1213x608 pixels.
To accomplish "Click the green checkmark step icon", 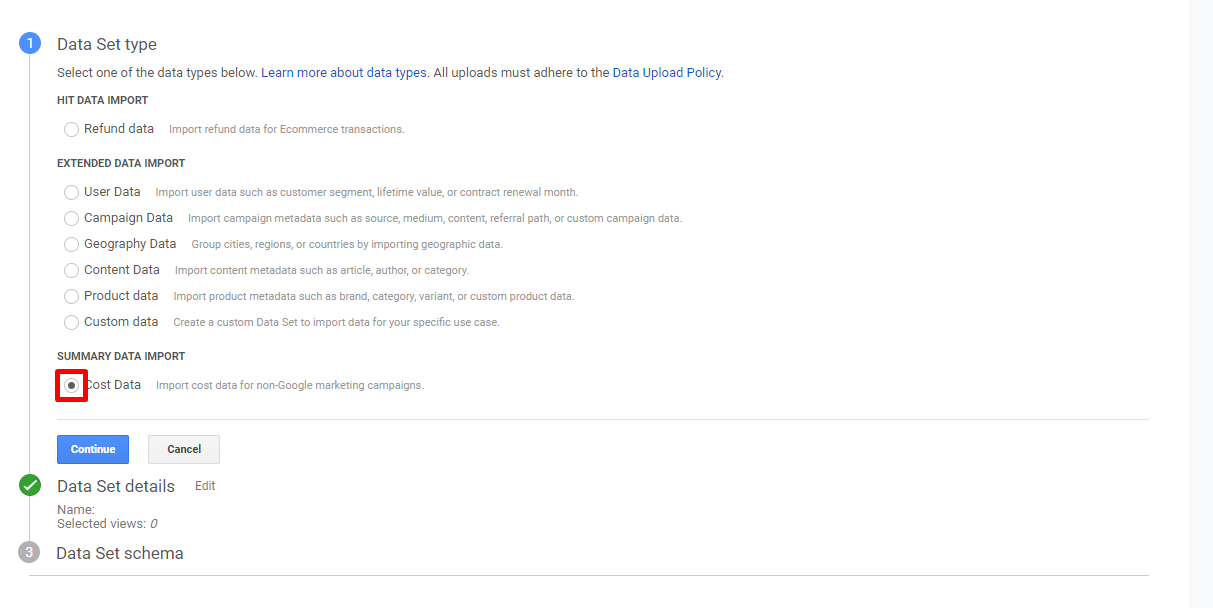I will click(x=30, y=486).
